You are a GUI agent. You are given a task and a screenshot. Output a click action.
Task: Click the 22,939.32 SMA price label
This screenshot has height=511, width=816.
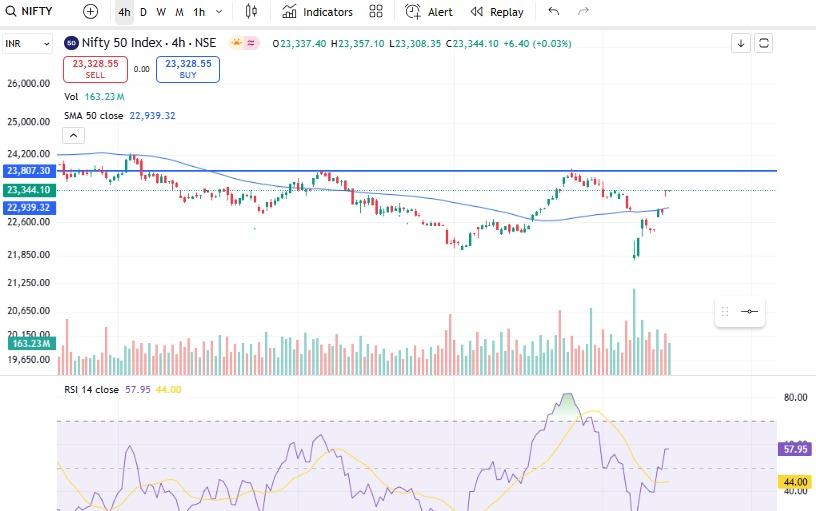point(29,208)
